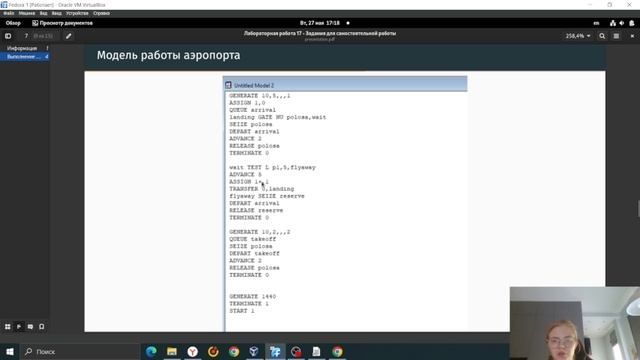Open the last Chrome icon in taskbar
640x360 pixels.
337,351
